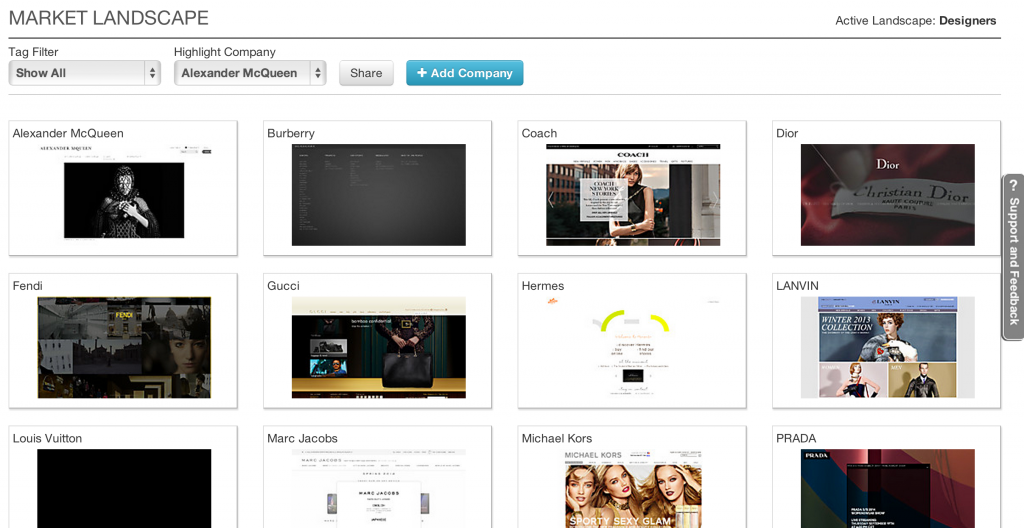
Task: Click the Fendi card title
Action: point(27,286)
